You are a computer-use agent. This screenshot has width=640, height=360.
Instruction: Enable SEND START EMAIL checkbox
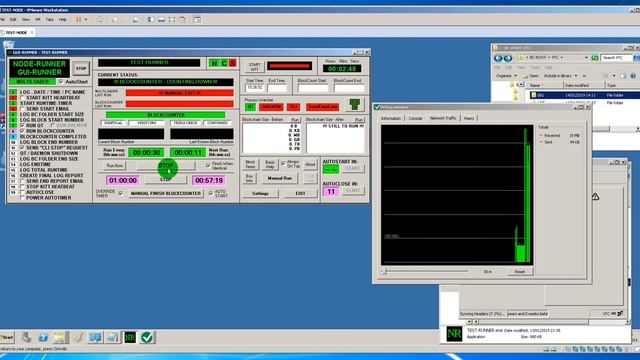pos(22,109)
